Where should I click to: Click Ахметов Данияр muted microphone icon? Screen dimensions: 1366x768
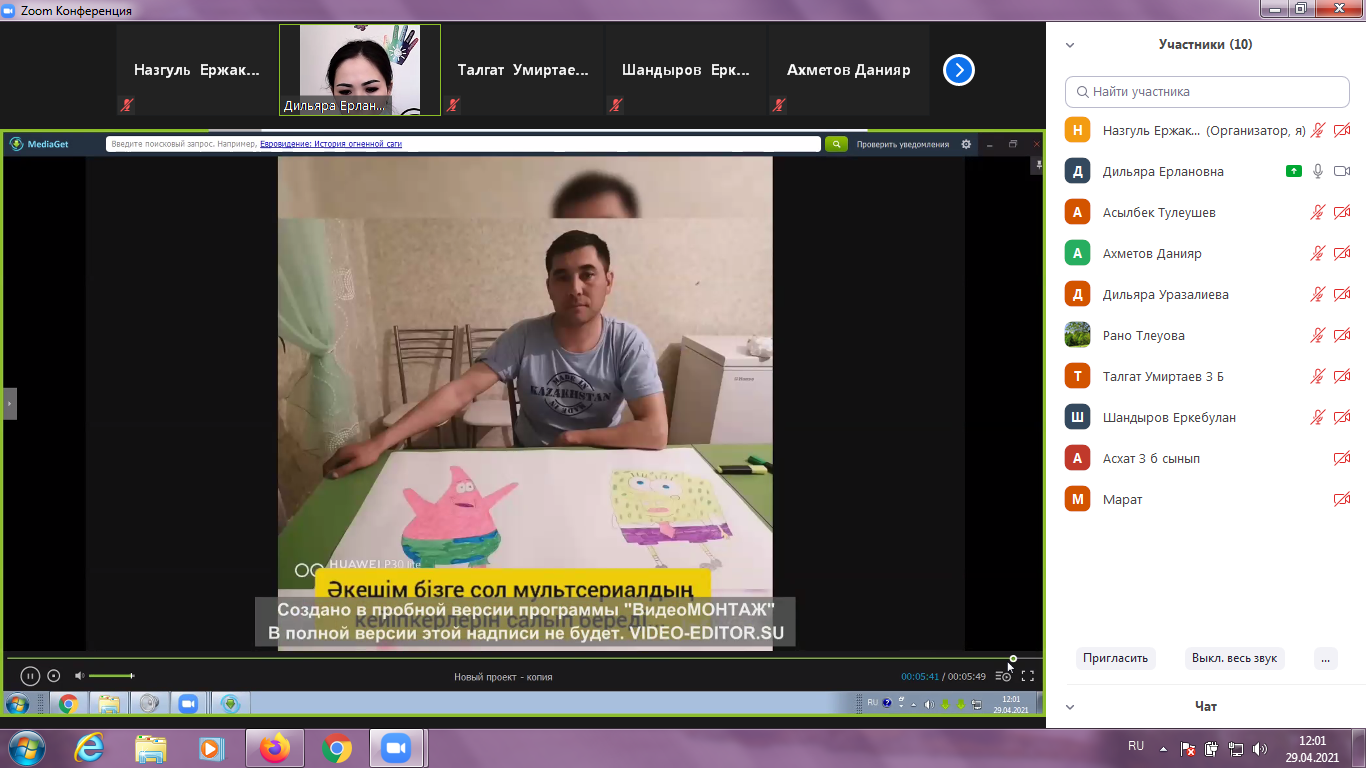point(1318,253)
